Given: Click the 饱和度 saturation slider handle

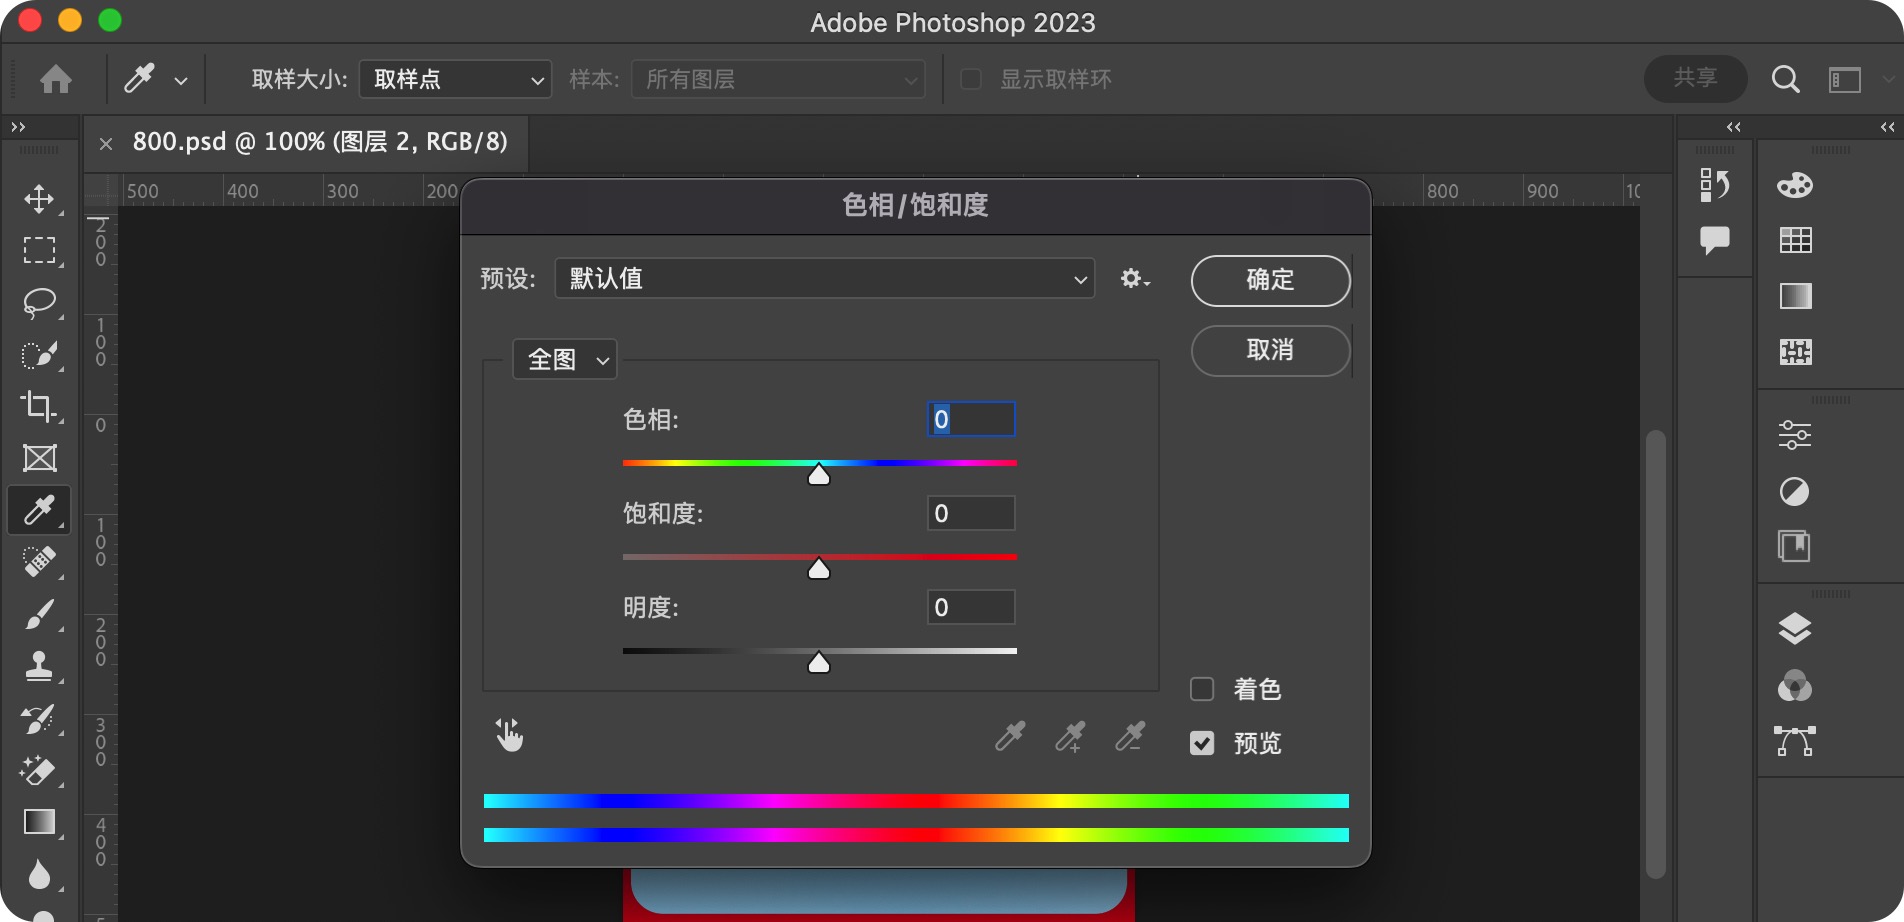Looking at the screenshot, I should coord(819,569).
